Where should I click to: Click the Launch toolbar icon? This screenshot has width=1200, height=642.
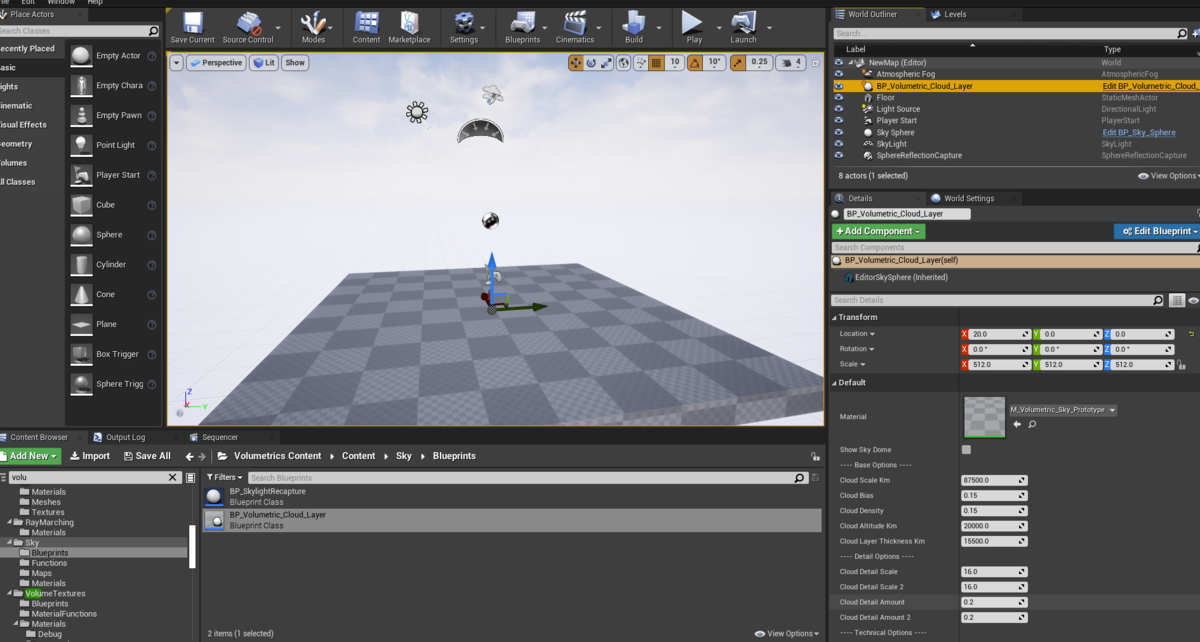743,27
